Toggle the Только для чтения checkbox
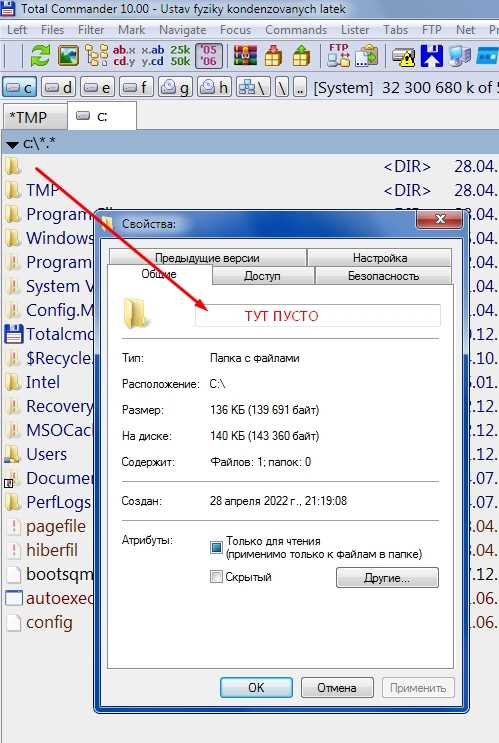 click(216, 547)
